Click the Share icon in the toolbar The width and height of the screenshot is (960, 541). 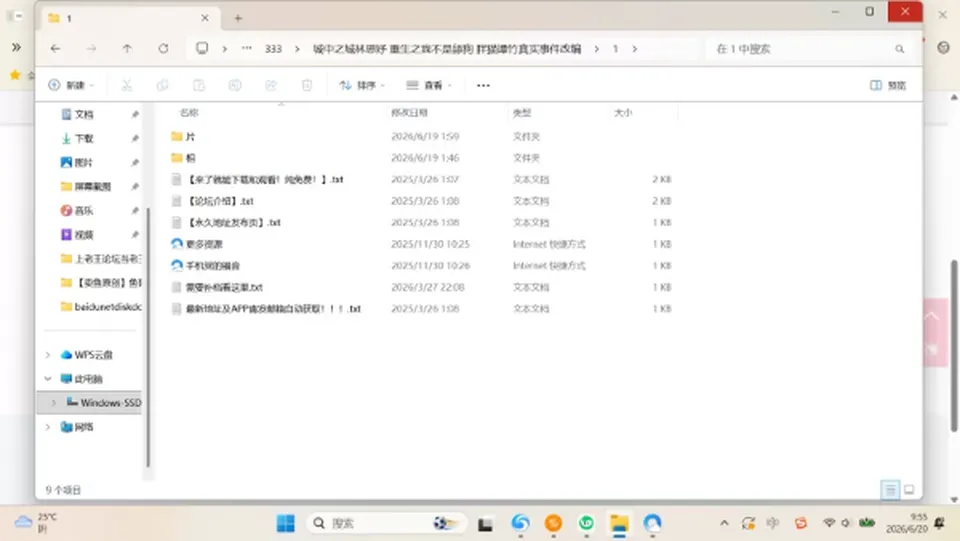(x=271, y=85)
